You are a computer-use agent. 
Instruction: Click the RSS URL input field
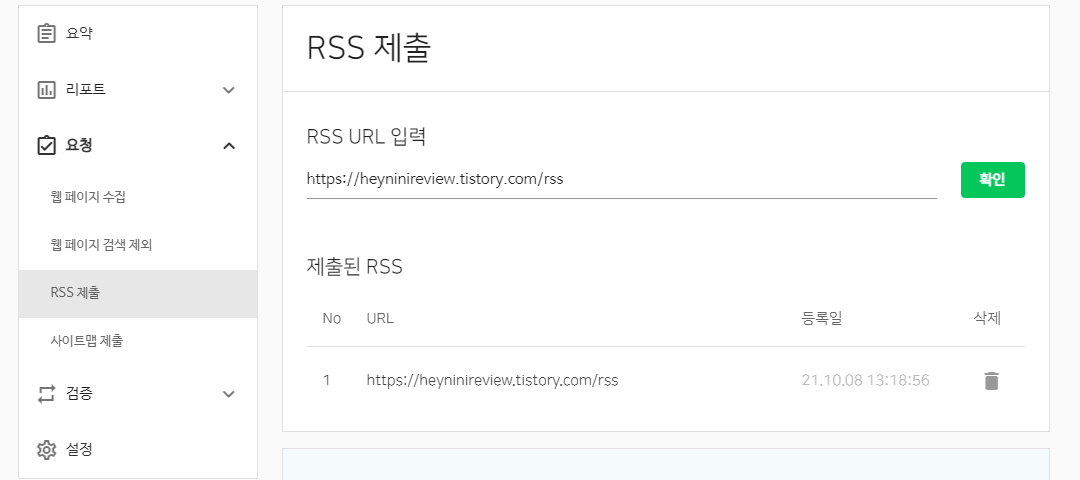(x=621, y=180)
